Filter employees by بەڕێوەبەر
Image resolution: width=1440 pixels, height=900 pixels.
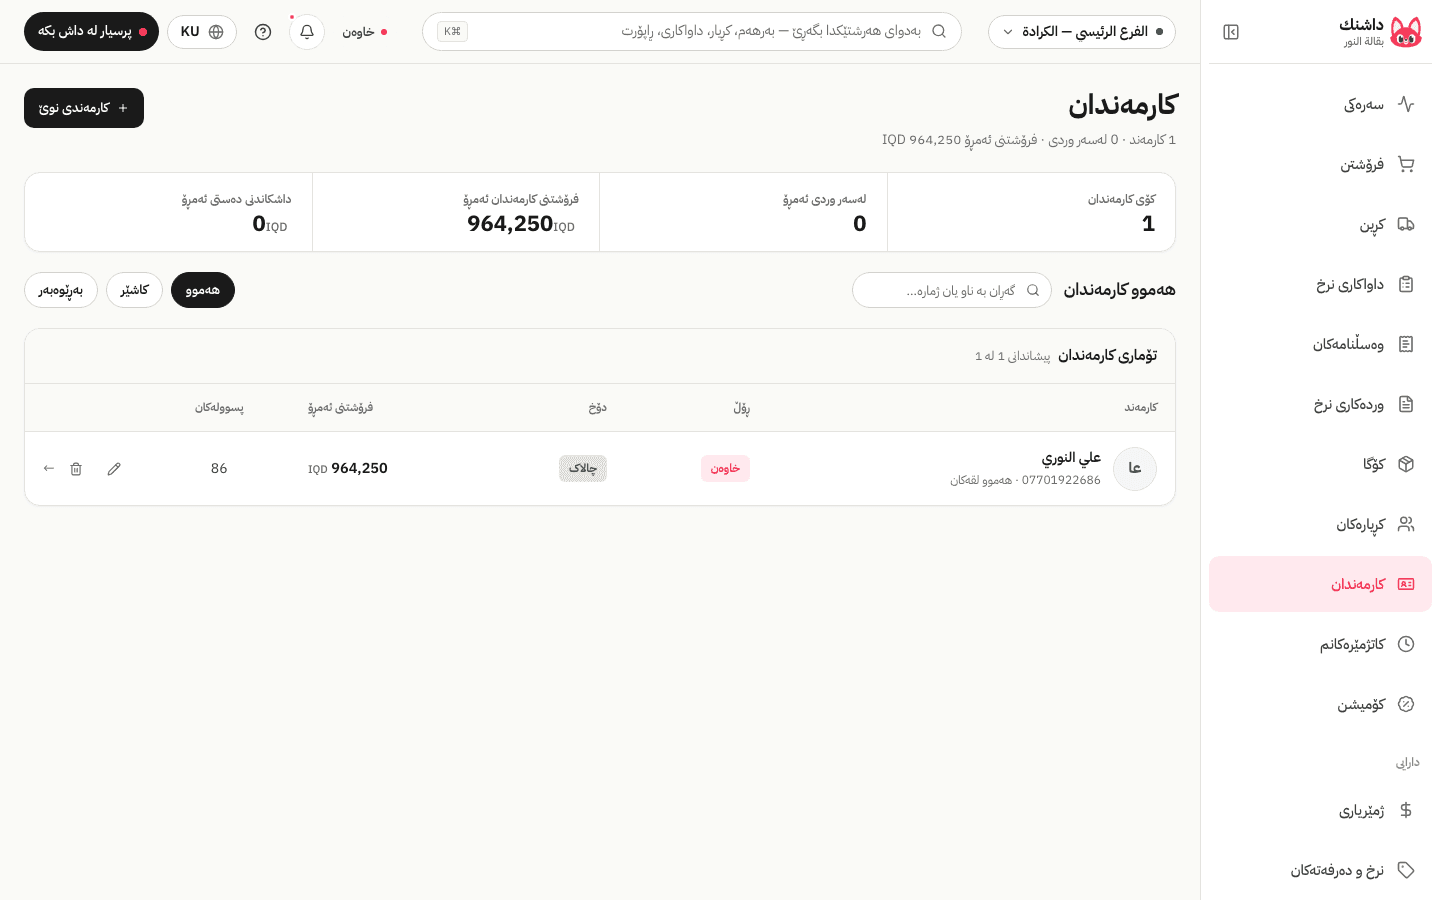pyautogui.click(x=61, y=290)
